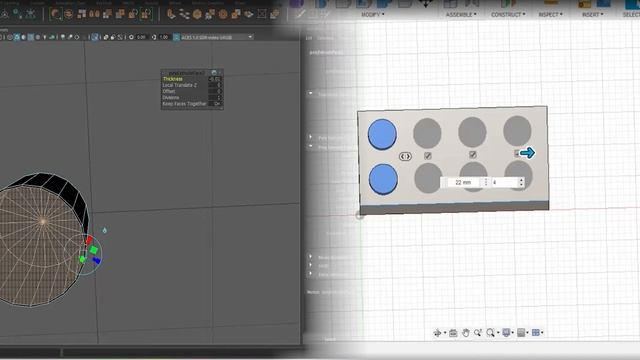Edit the quantity field showing 4
Viewport: 640px width, 360px height.
coord(504,182)
